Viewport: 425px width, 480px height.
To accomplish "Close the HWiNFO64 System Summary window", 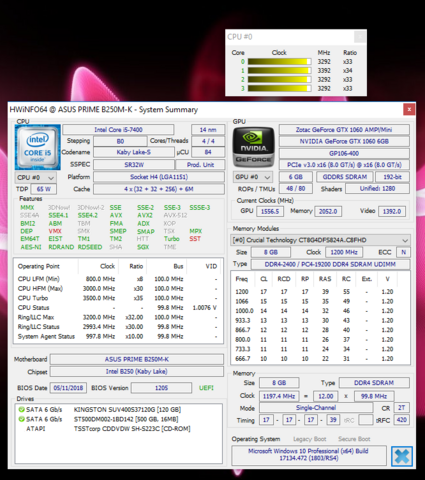I will click(409, 109).
